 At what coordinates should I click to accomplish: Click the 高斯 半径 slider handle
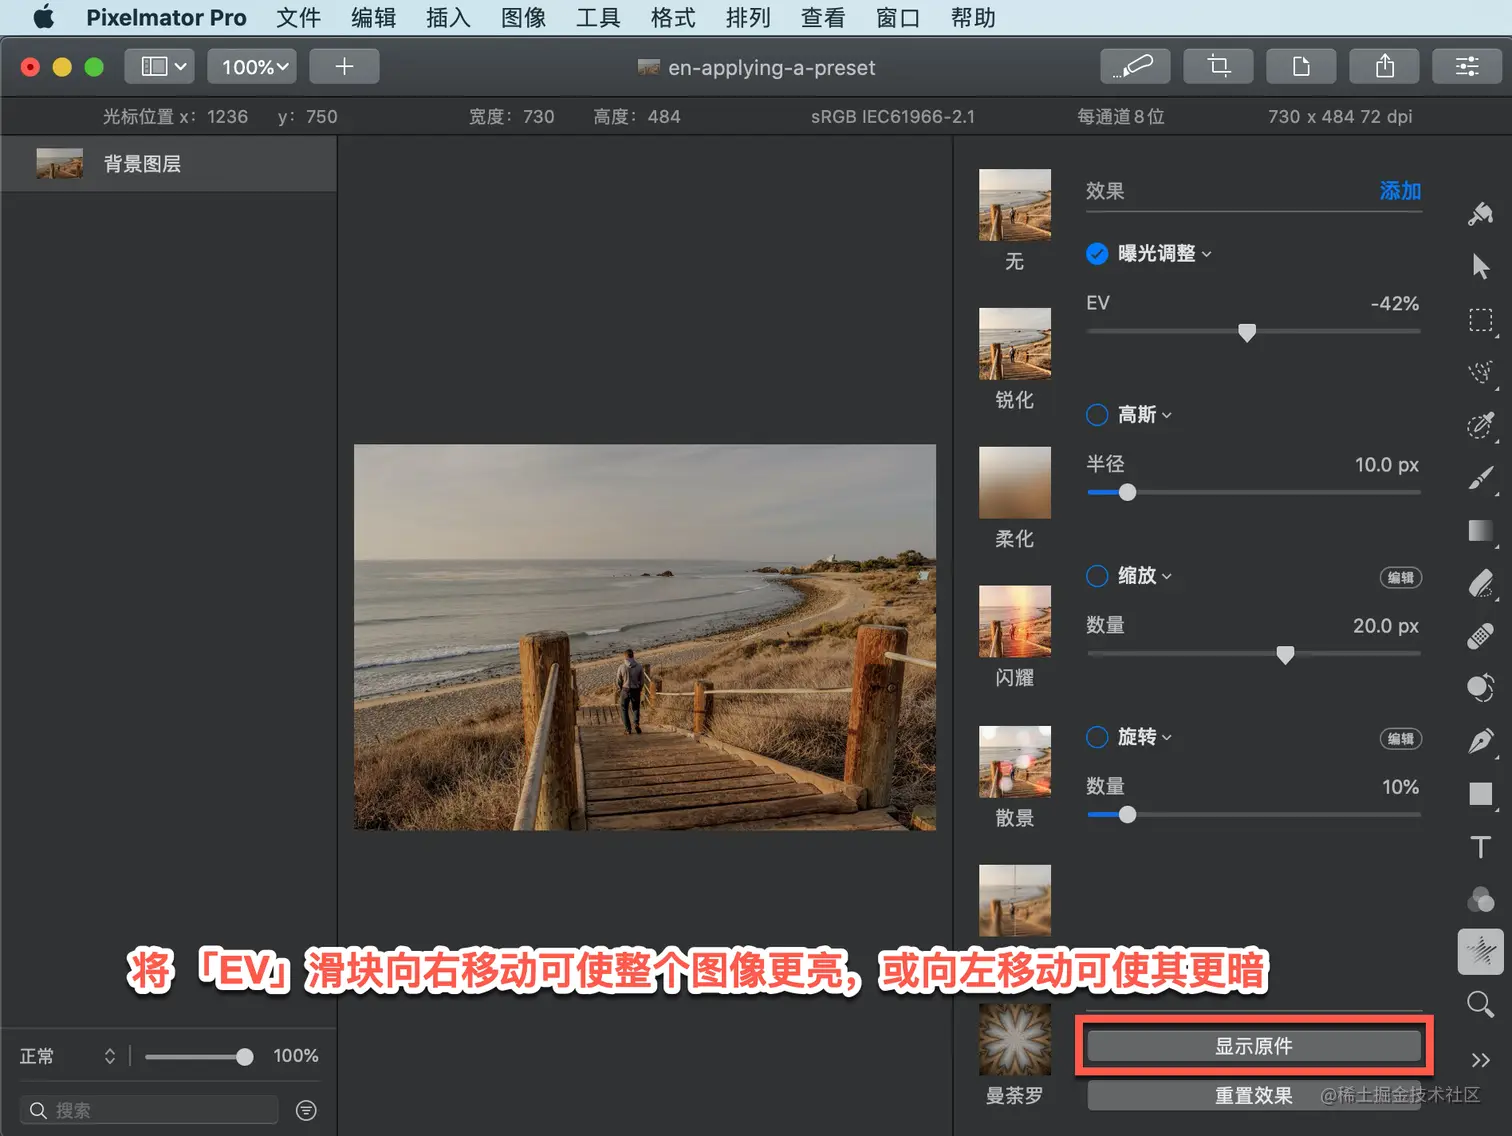tap(1127, 492)
